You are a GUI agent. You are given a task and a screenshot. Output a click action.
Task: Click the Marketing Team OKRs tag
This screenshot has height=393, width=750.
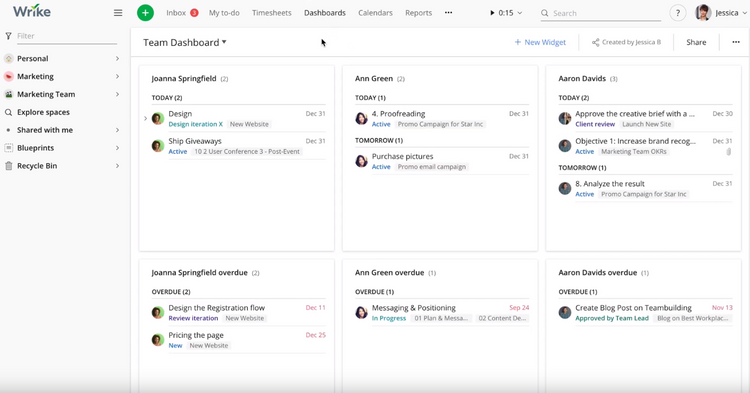click(x=634, y=152)
